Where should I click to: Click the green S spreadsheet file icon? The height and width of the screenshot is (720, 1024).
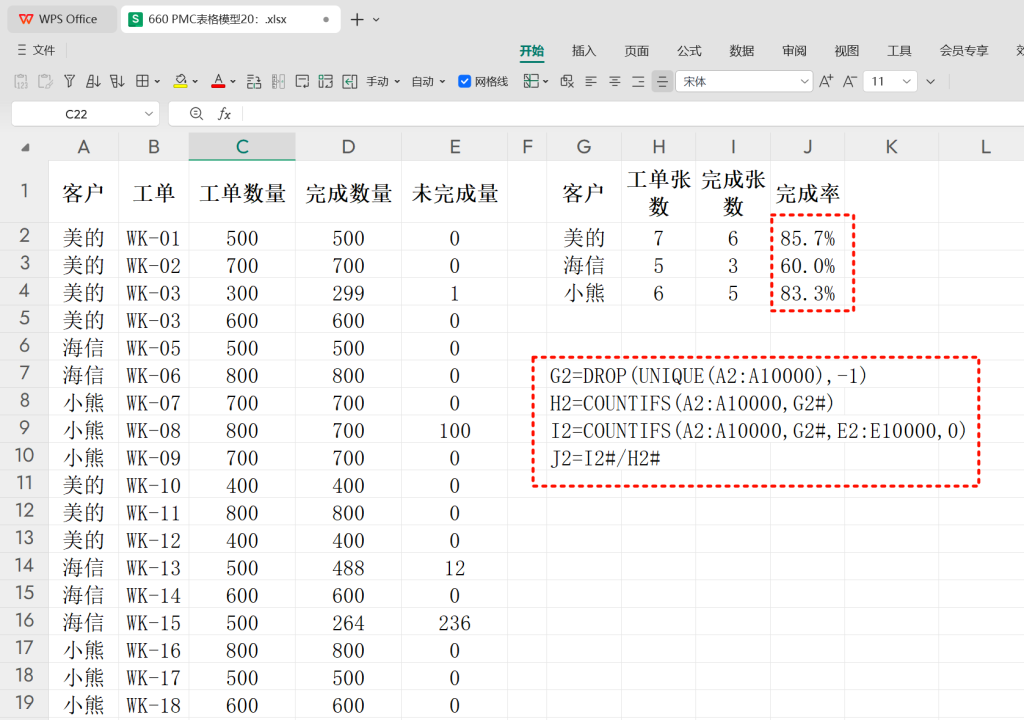135,19
